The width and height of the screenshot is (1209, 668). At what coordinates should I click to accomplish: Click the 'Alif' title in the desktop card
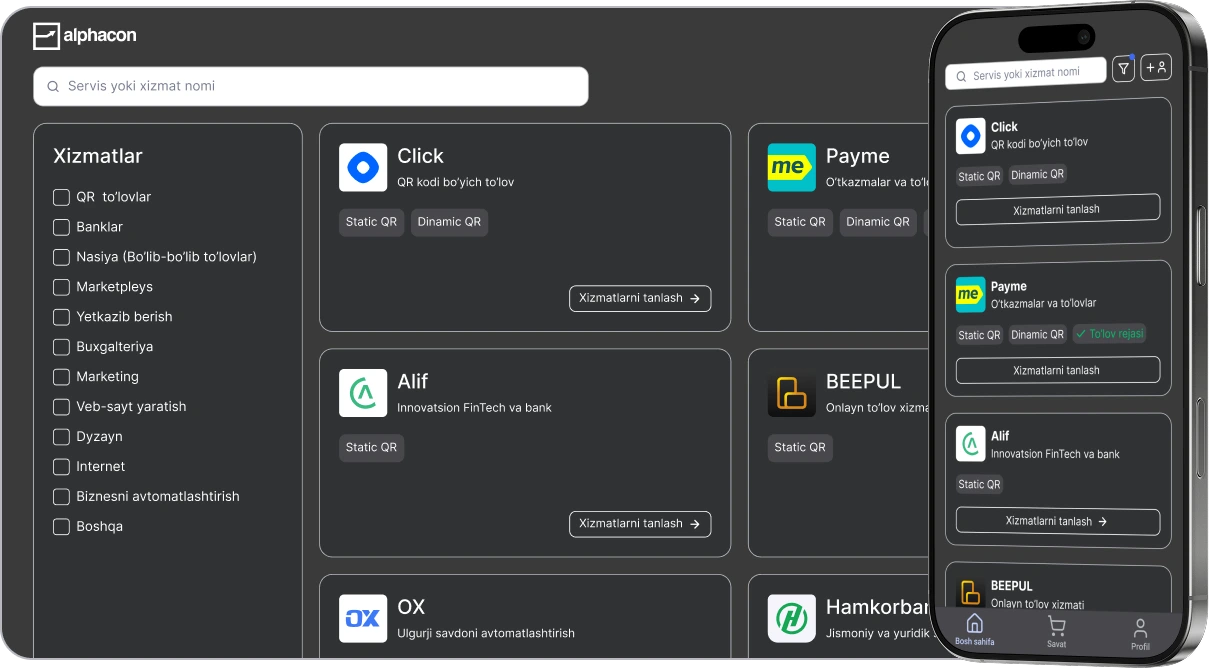tap(413, 381)
